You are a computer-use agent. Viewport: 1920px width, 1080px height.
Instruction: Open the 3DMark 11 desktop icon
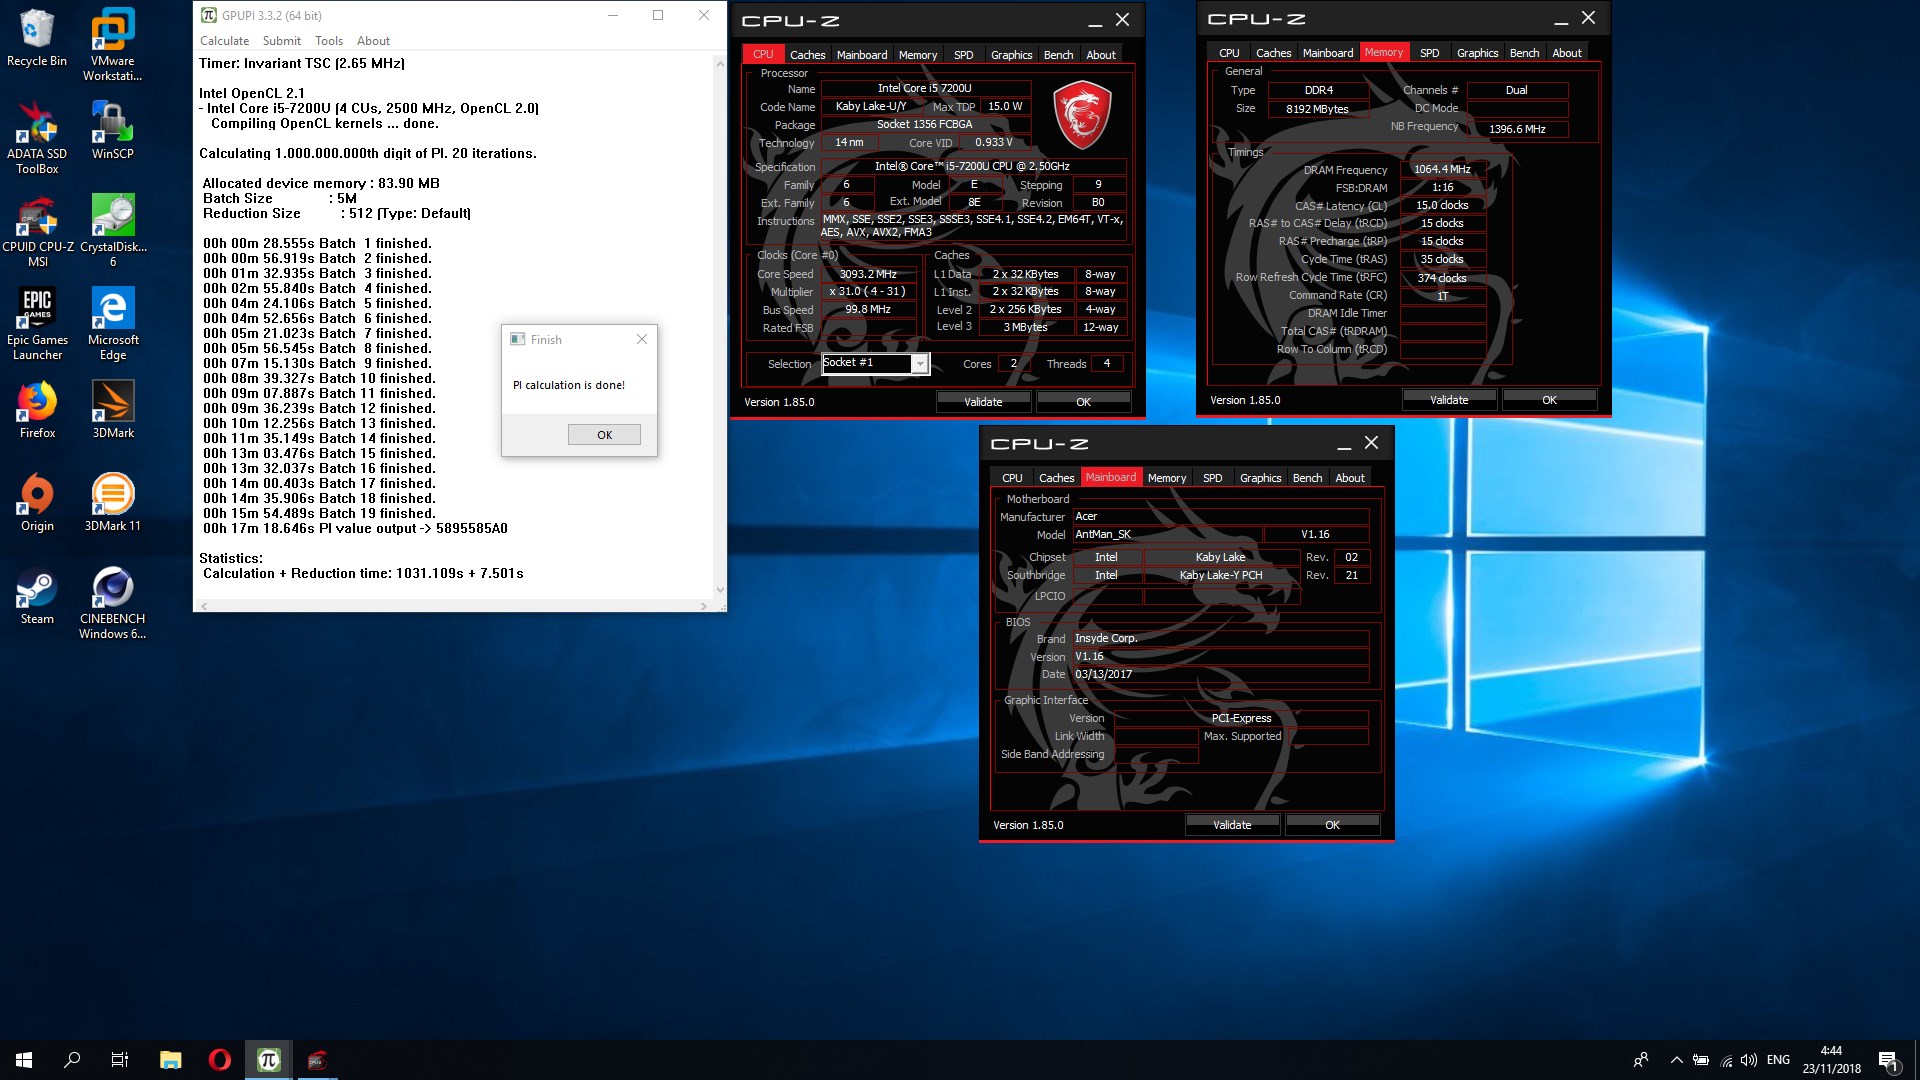click(112, 503)
